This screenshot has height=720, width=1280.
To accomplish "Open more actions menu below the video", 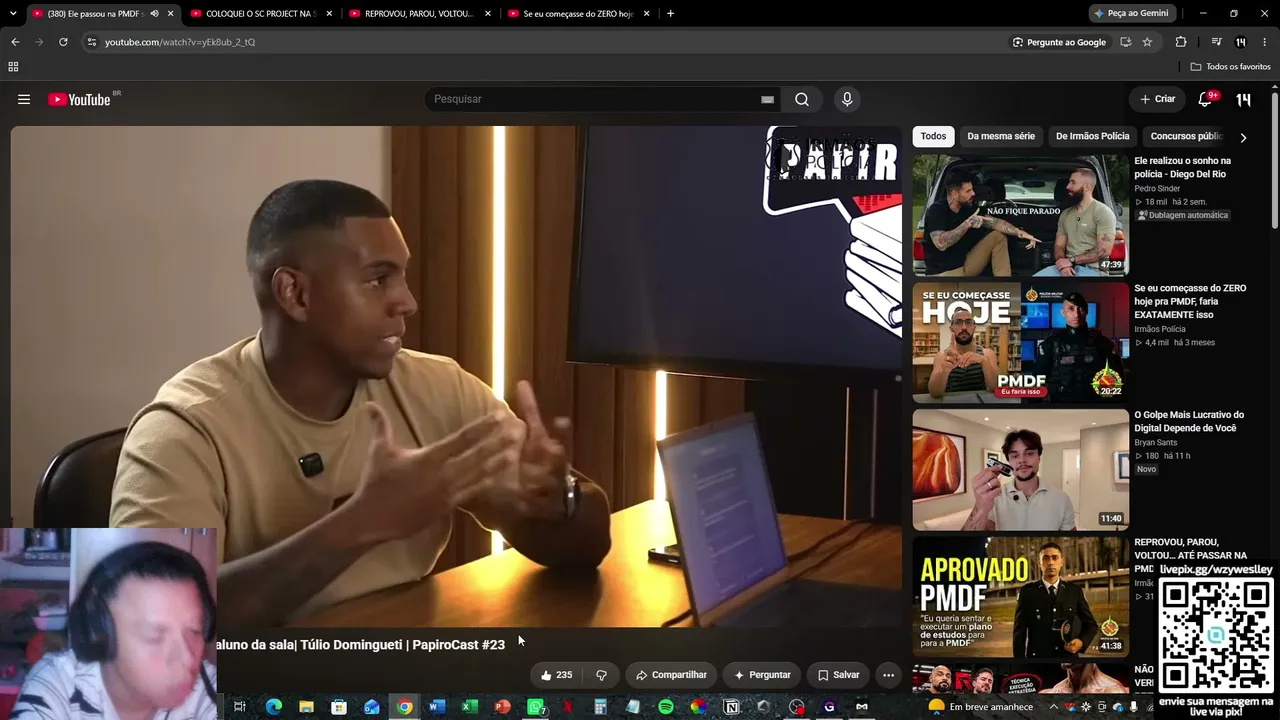I will pyautogui.click(x=888, y=675).
